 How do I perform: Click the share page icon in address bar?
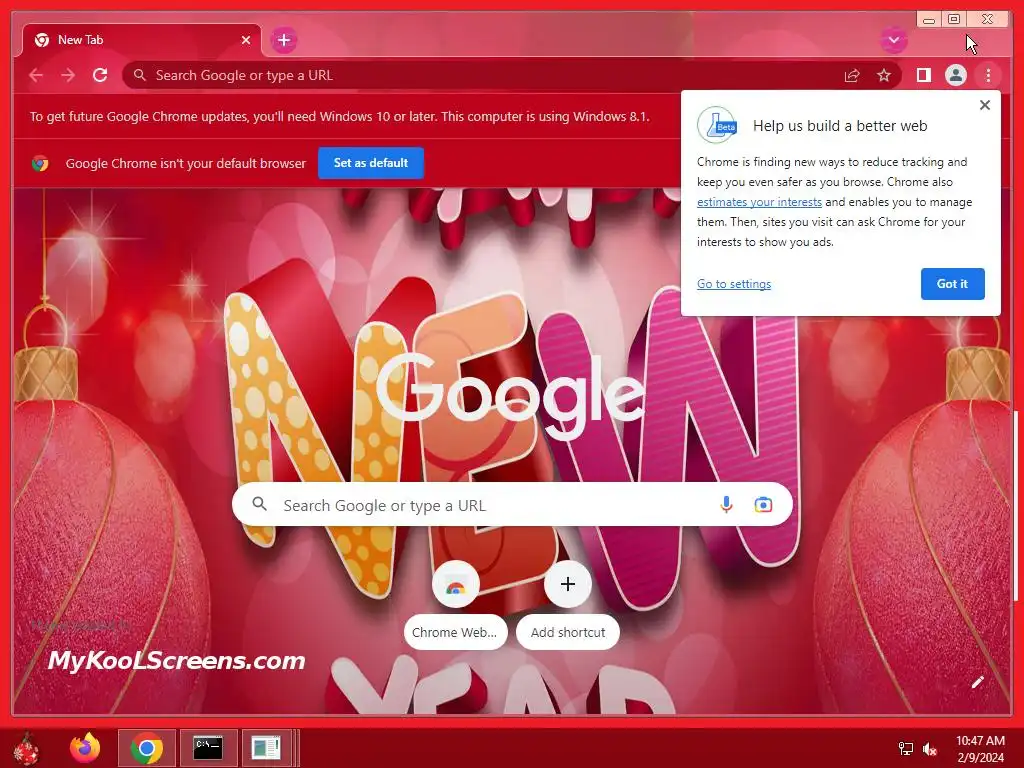[x=852, y=76]
